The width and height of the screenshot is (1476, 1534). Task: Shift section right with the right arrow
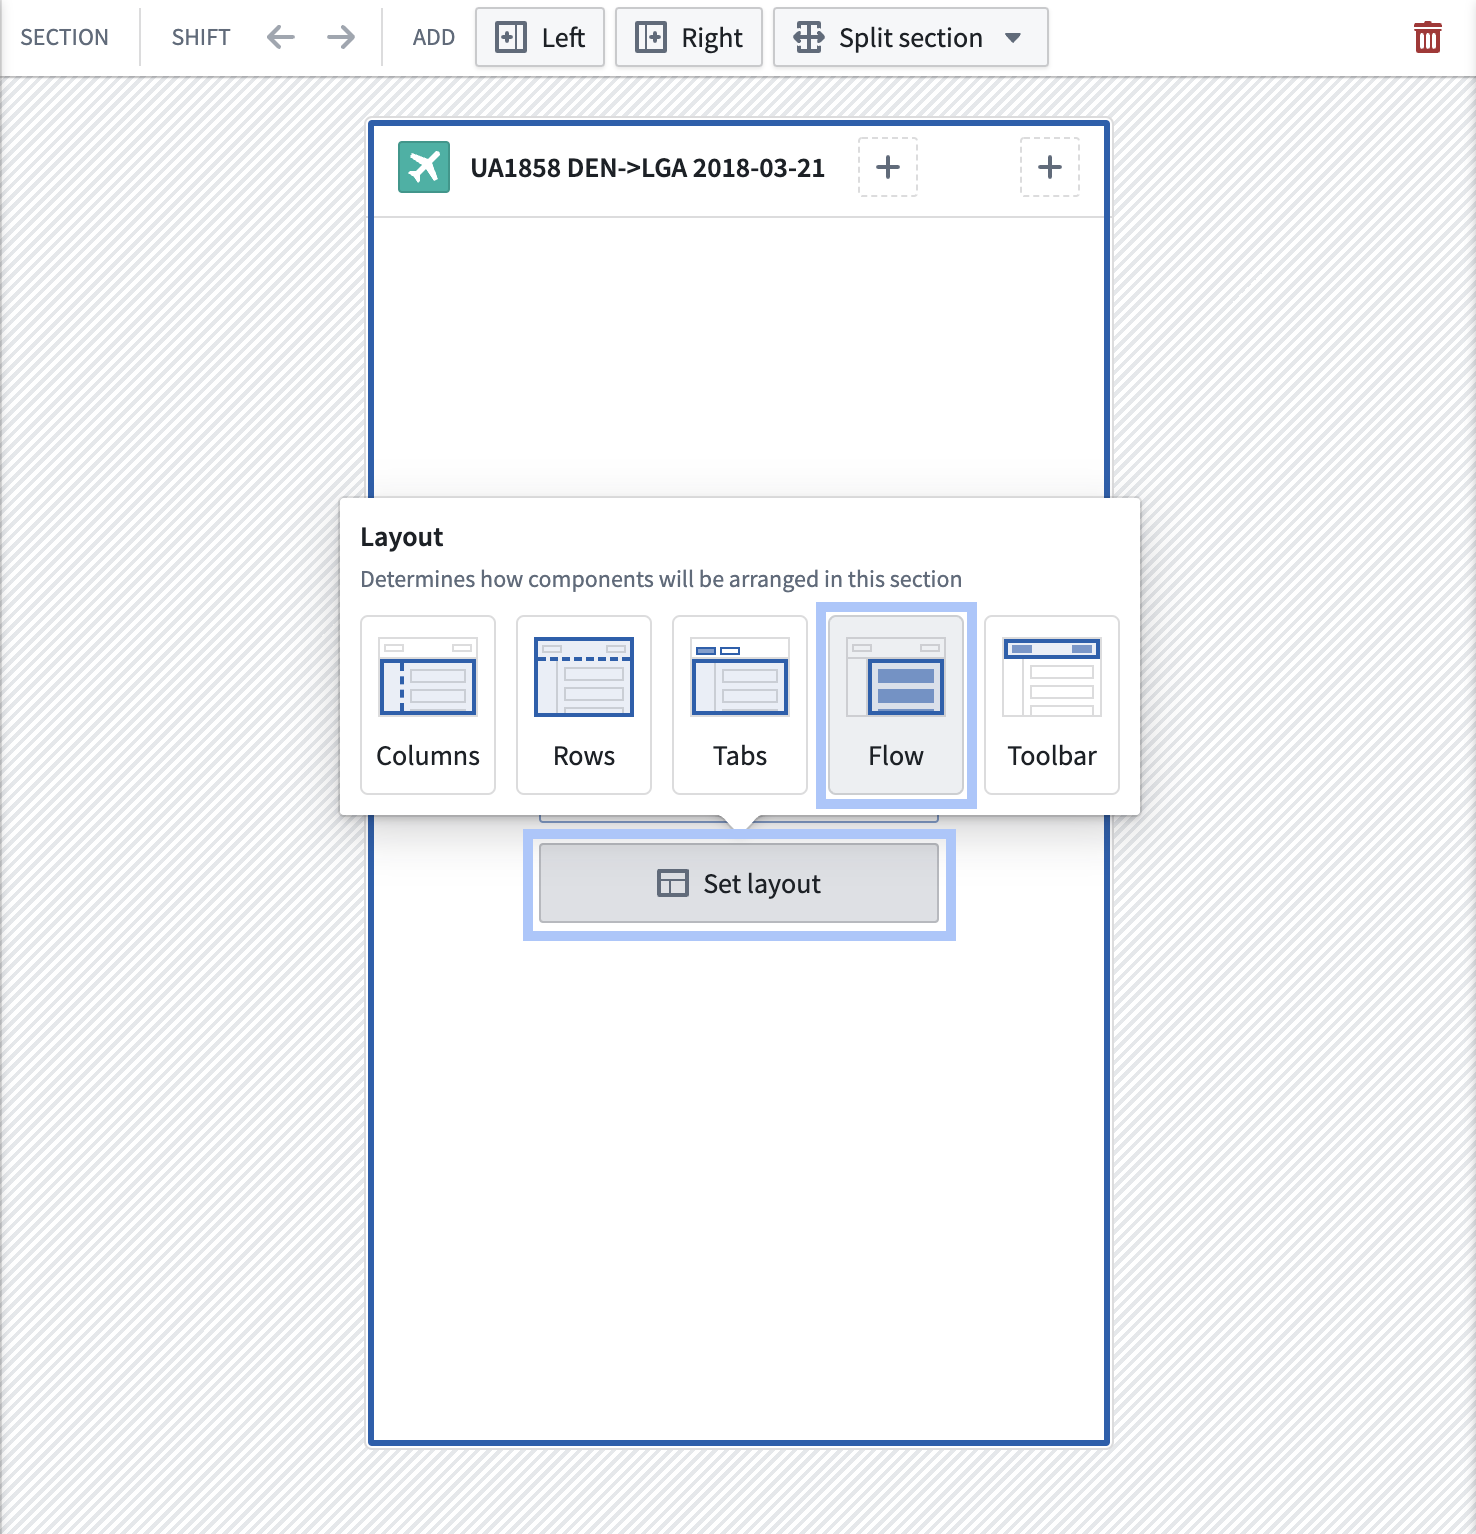point(341,38)
